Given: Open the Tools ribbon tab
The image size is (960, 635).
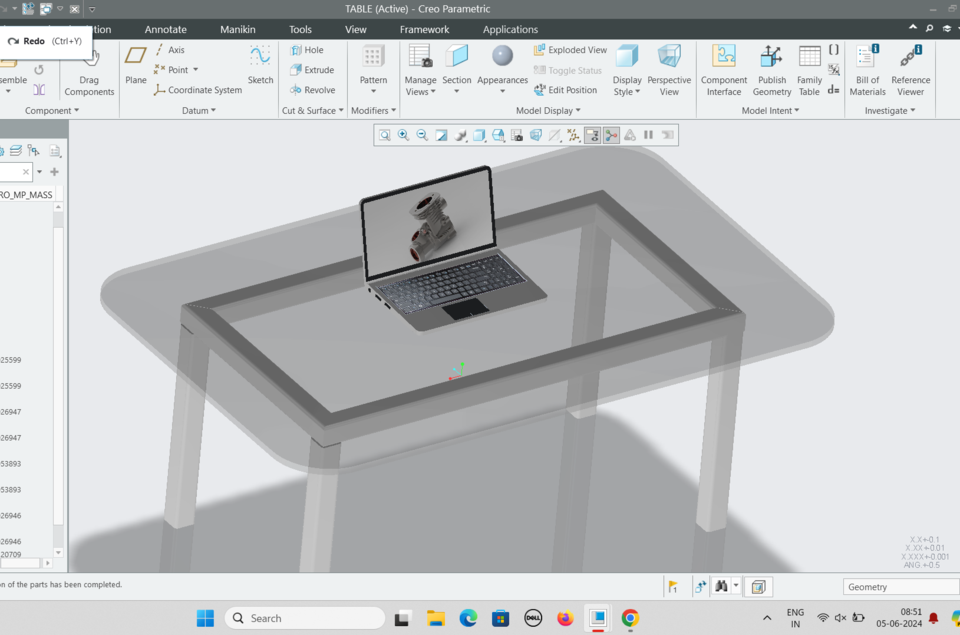Looking at the screenshot, I should pos(300,29).
